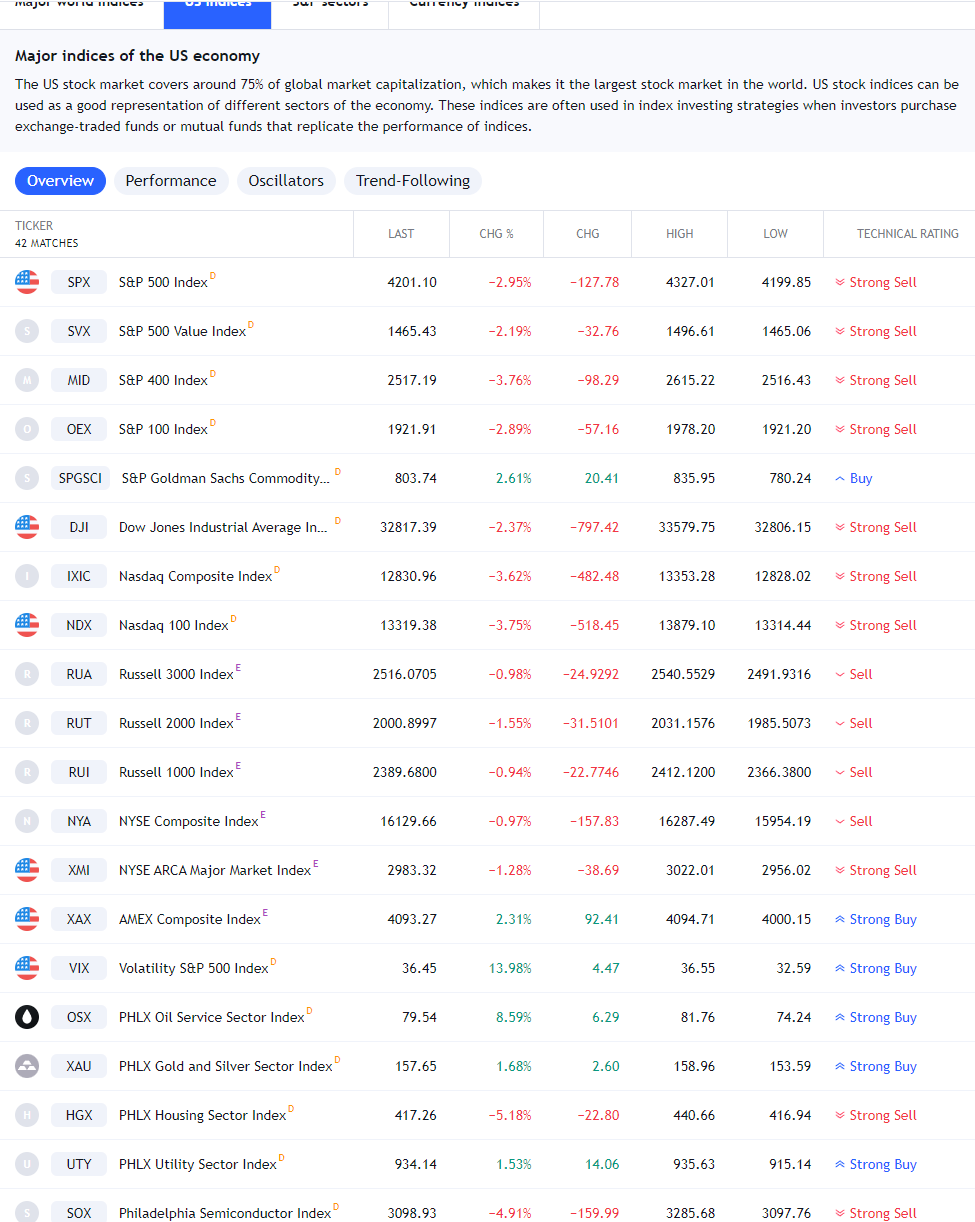Click Dow Jones Industrial Average name
This screenshot has height=1222, width=975.
223,528
